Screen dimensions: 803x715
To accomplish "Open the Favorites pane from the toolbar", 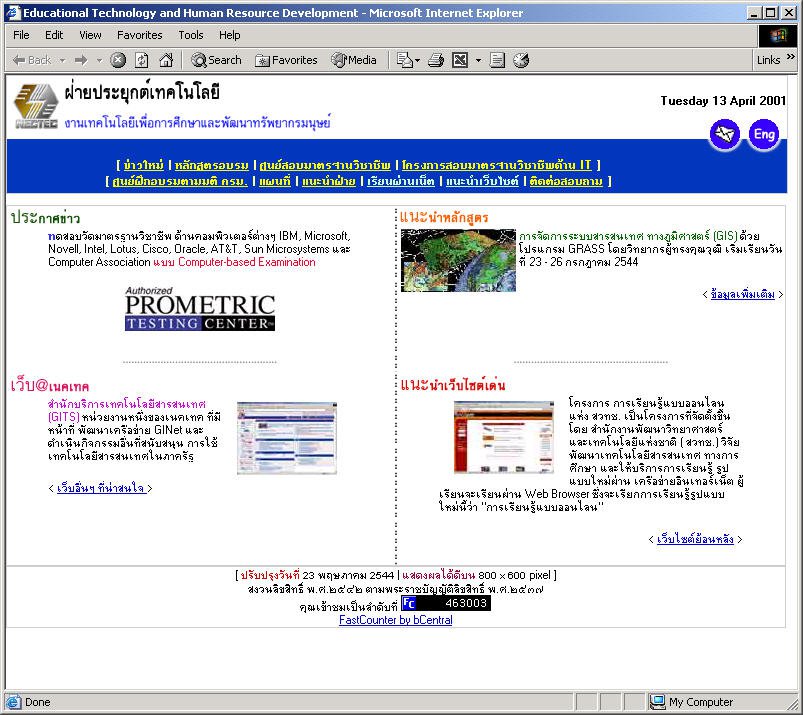I will point(286,60).
